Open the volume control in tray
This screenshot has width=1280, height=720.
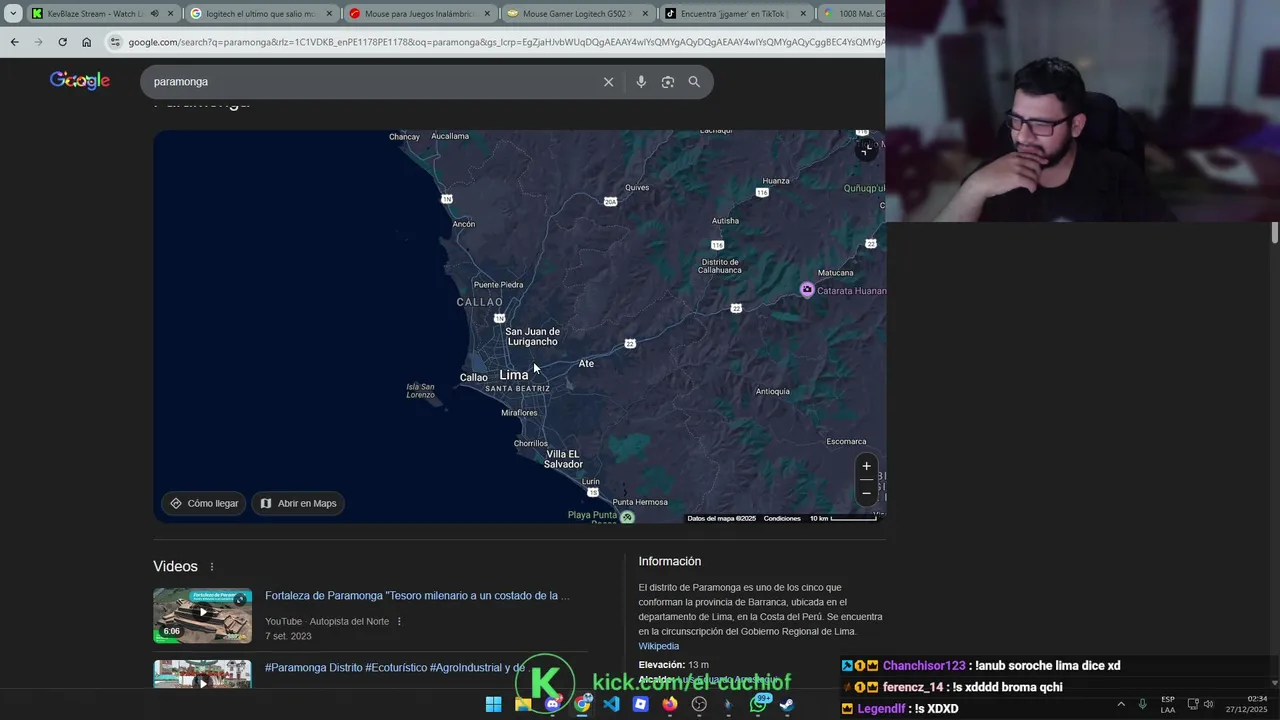pos(1209,704)
